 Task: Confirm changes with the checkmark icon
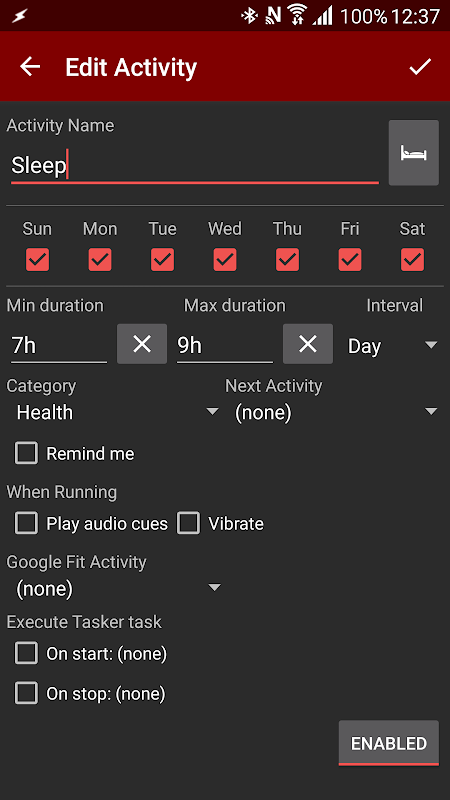click(420, 67)
